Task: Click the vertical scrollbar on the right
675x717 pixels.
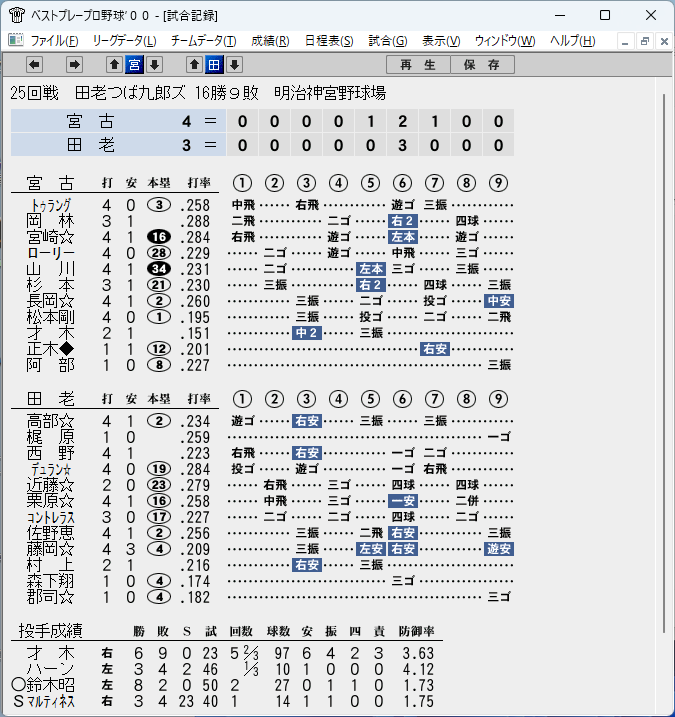Action: click(x=664, y=364)
